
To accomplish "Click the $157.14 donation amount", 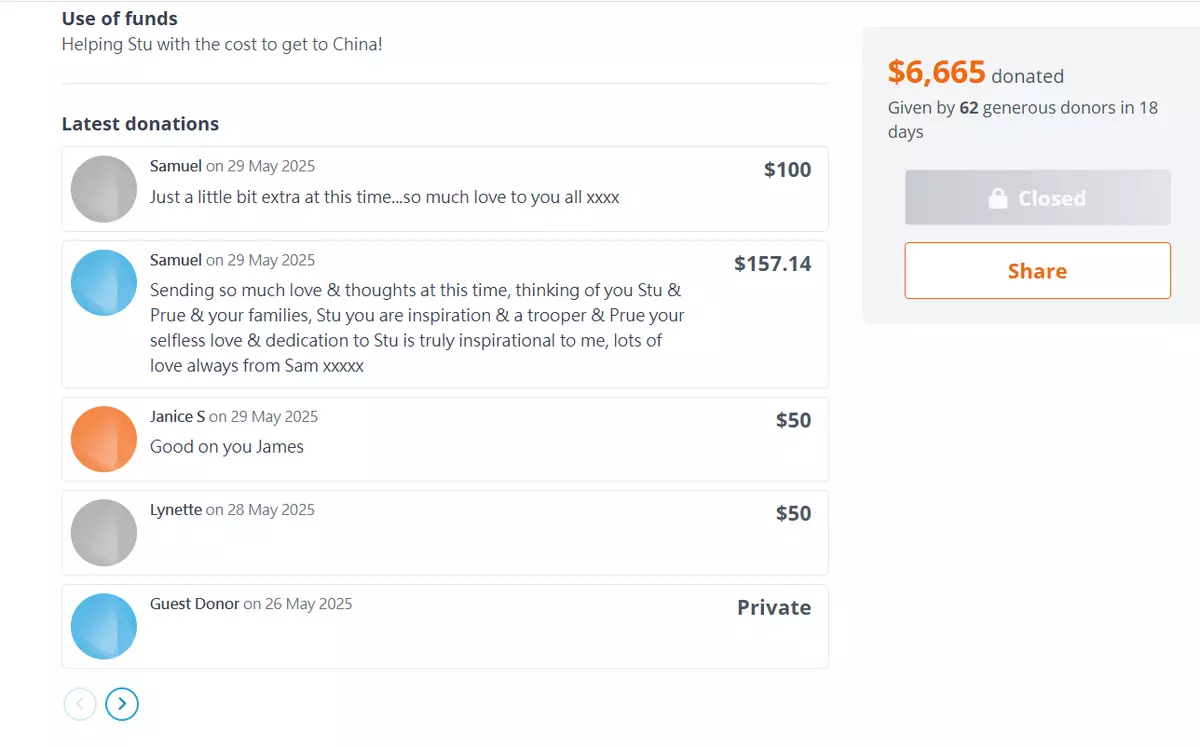I will 772,264.
